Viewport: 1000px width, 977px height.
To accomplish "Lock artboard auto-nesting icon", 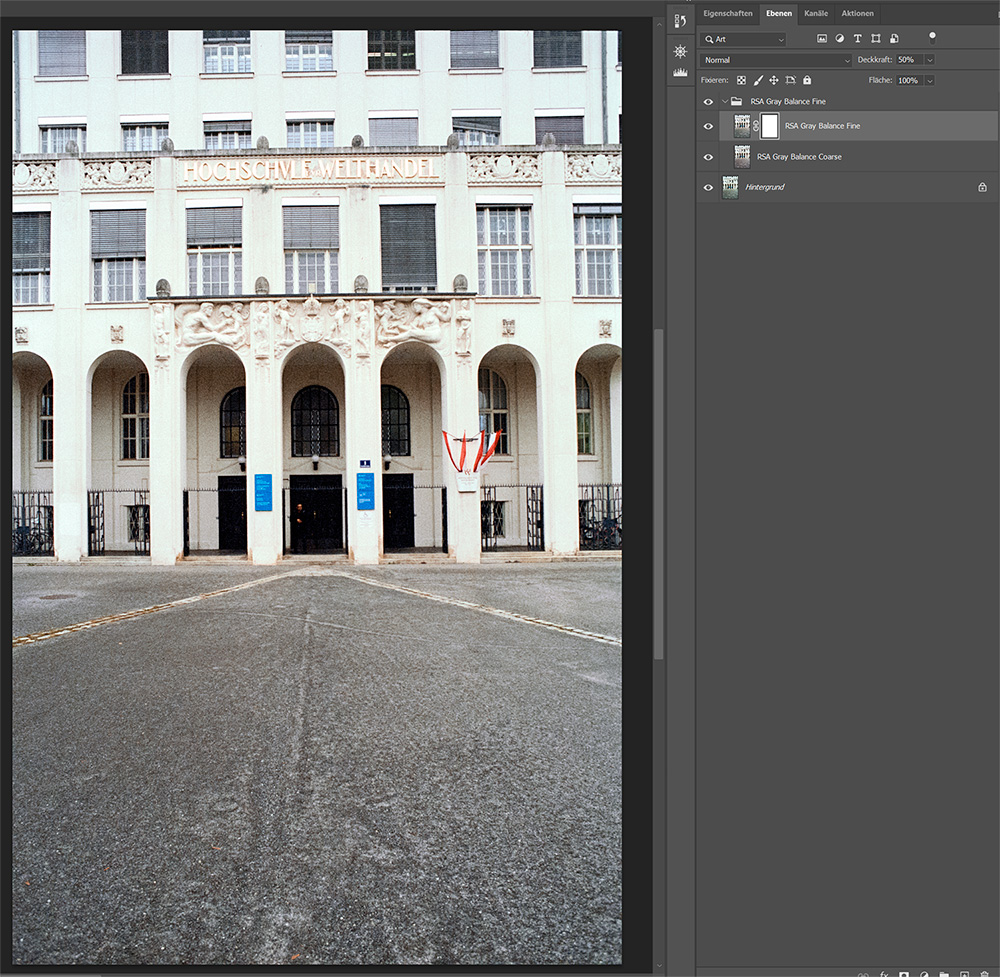I will [790, 80].
